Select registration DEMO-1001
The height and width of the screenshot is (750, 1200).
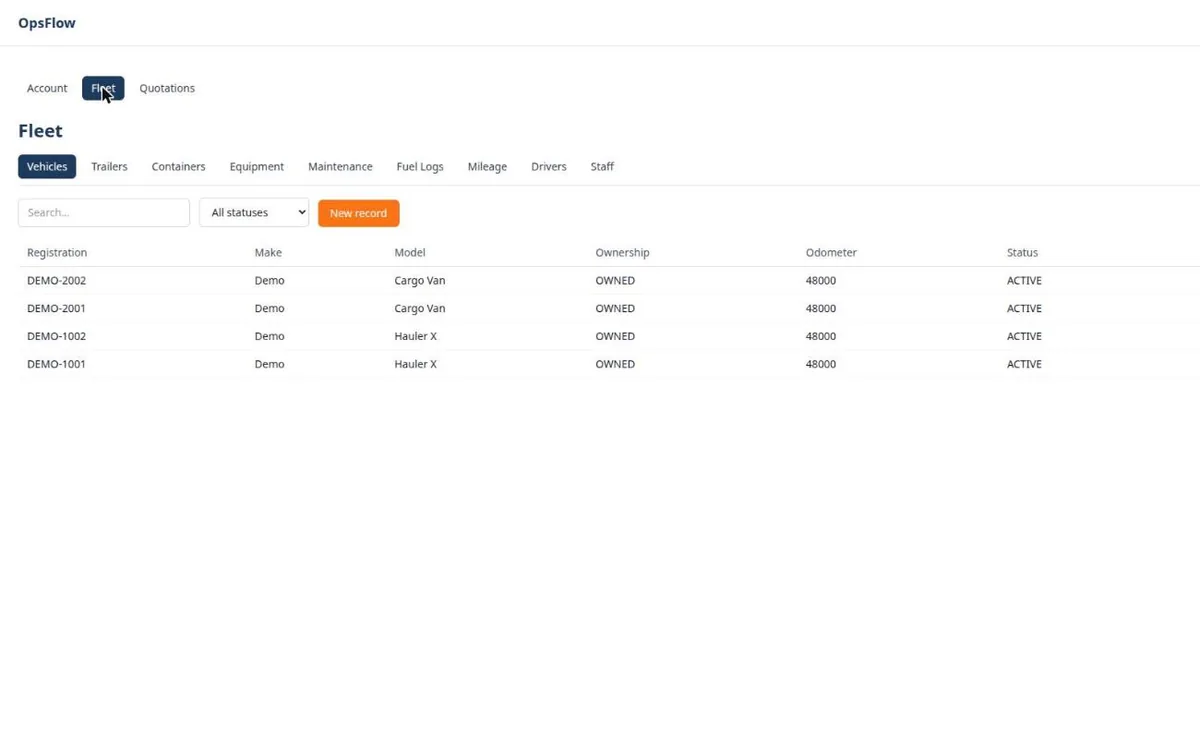pyautogui.click(x=56, y=365)
